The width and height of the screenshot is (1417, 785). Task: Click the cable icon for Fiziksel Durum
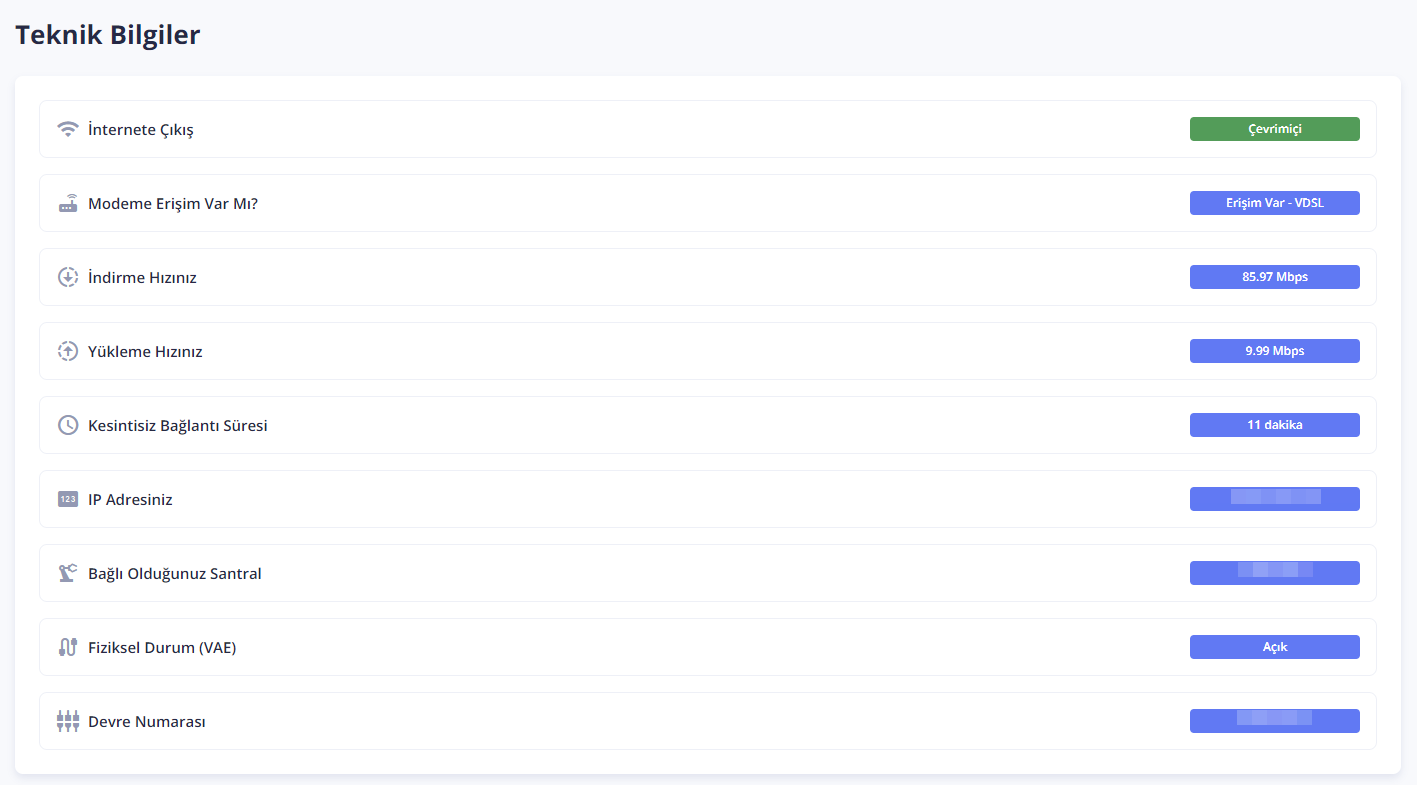[68, 647]
